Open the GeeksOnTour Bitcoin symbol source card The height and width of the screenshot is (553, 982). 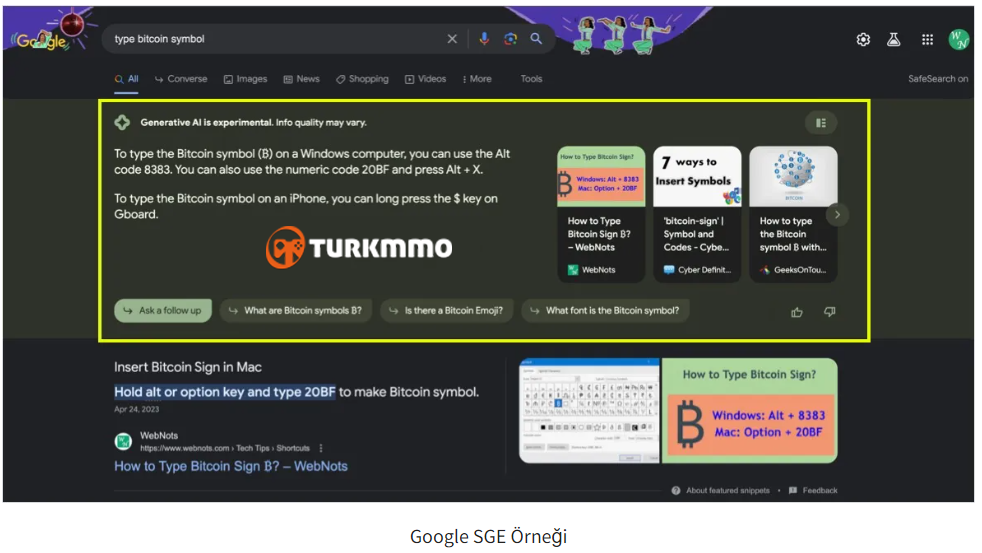pos(793,214)
